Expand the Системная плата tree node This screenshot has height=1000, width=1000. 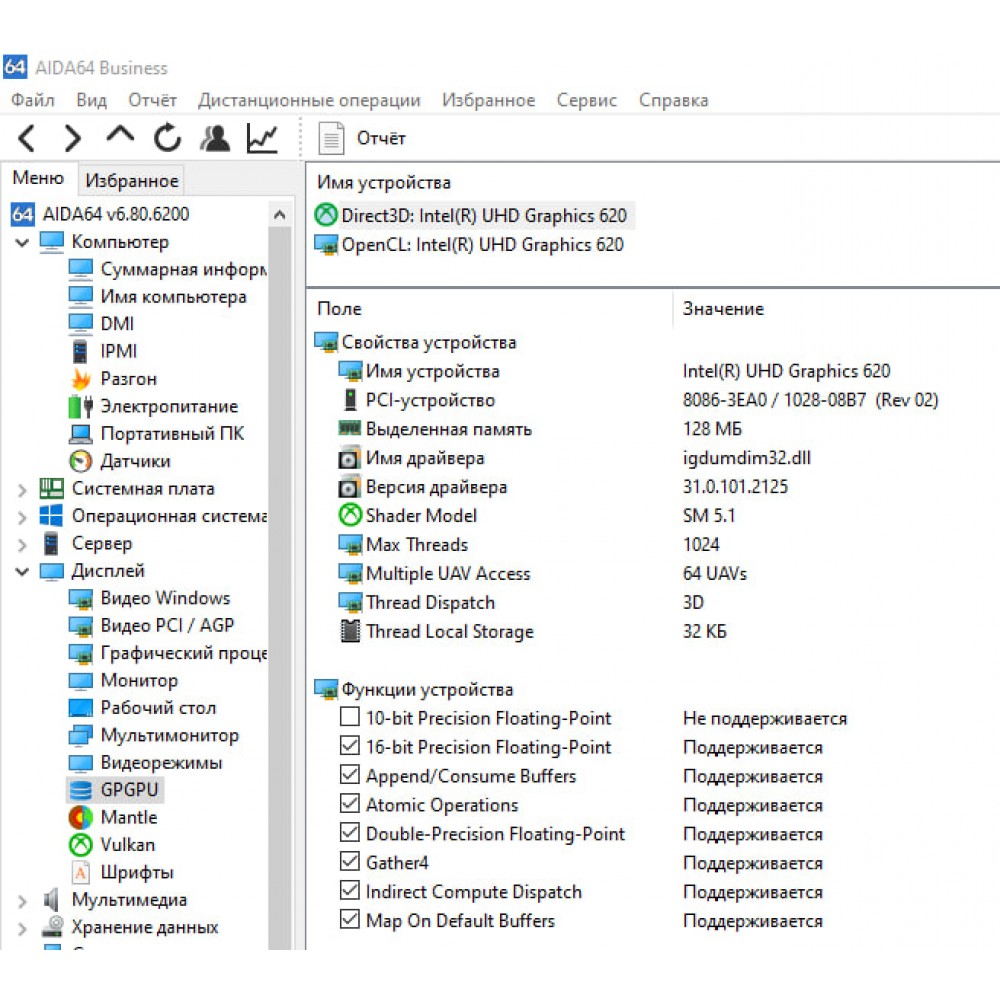click(22, 490)
